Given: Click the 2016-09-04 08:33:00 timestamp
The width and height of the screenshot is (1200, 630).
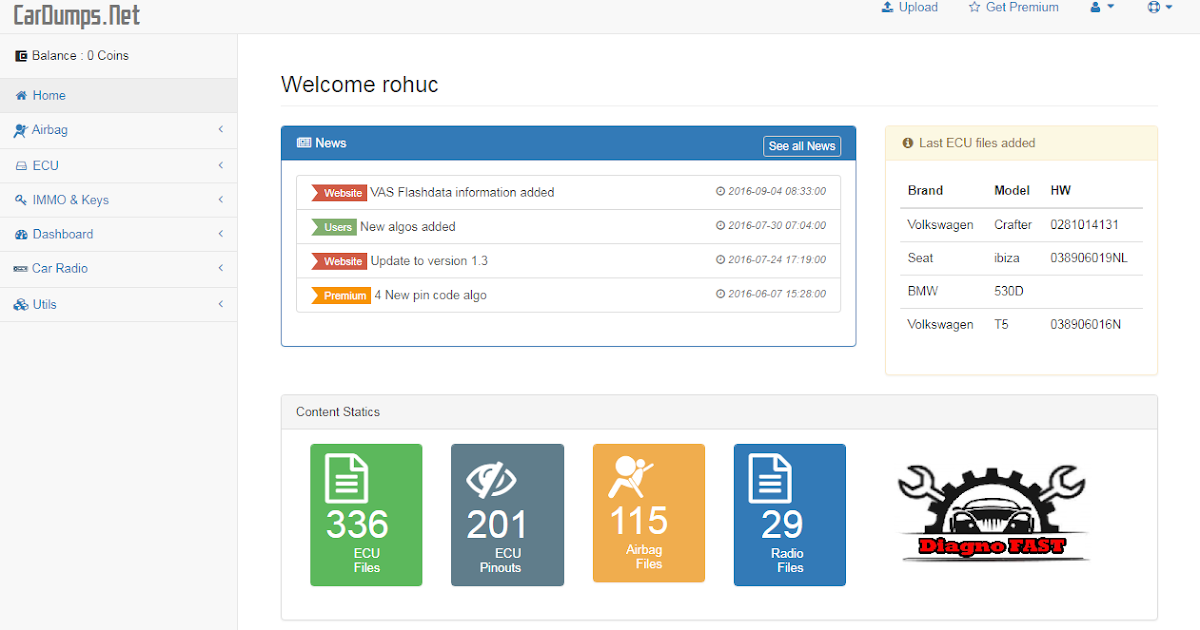Looking at the screenshot, I should [x=771, y=191].
